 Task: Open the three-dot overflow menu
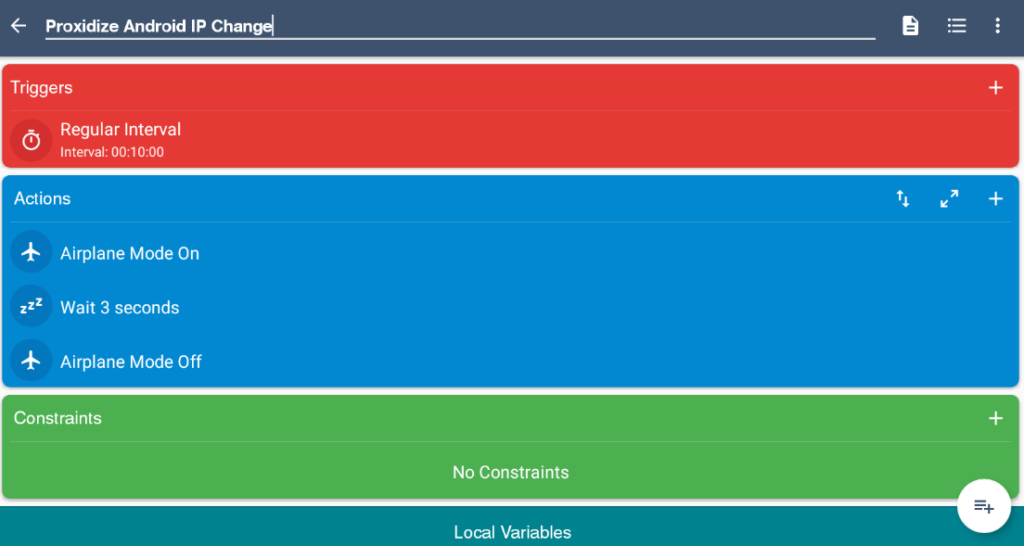[997, 26]
